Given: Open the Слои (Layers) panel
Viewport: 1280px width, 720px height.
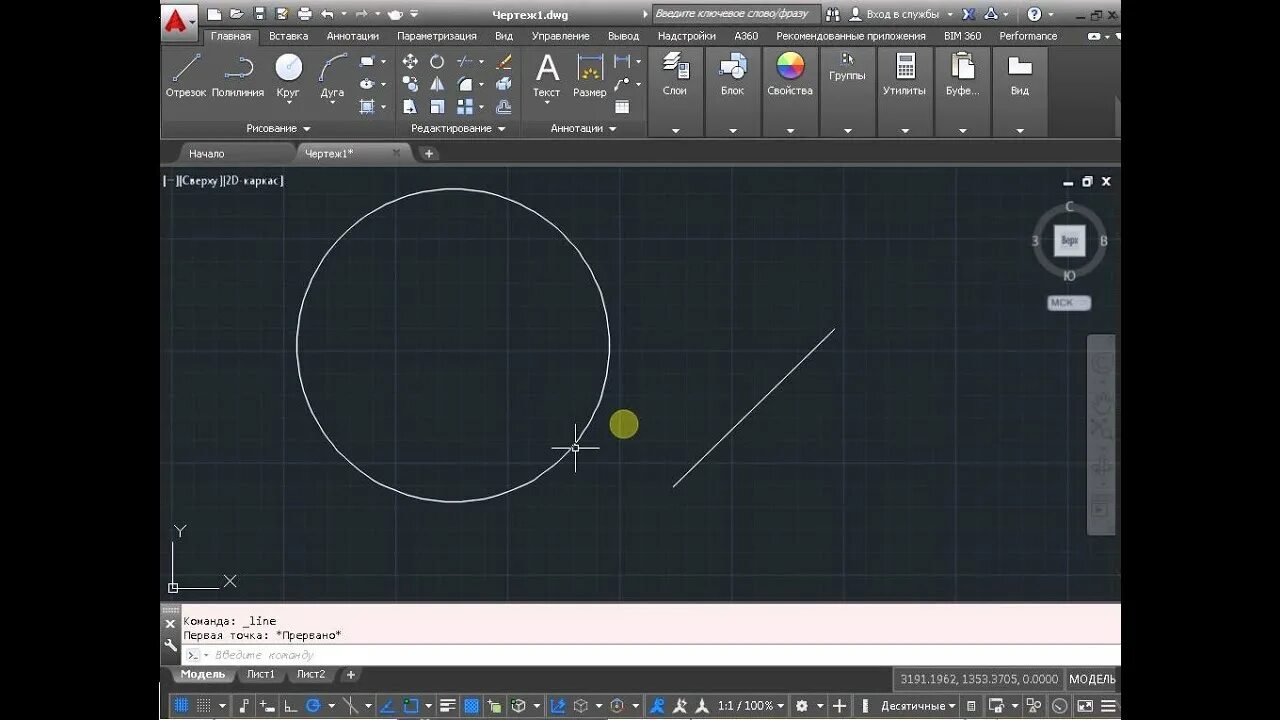Looking at the screenshot, I should [x=675, y=74].
